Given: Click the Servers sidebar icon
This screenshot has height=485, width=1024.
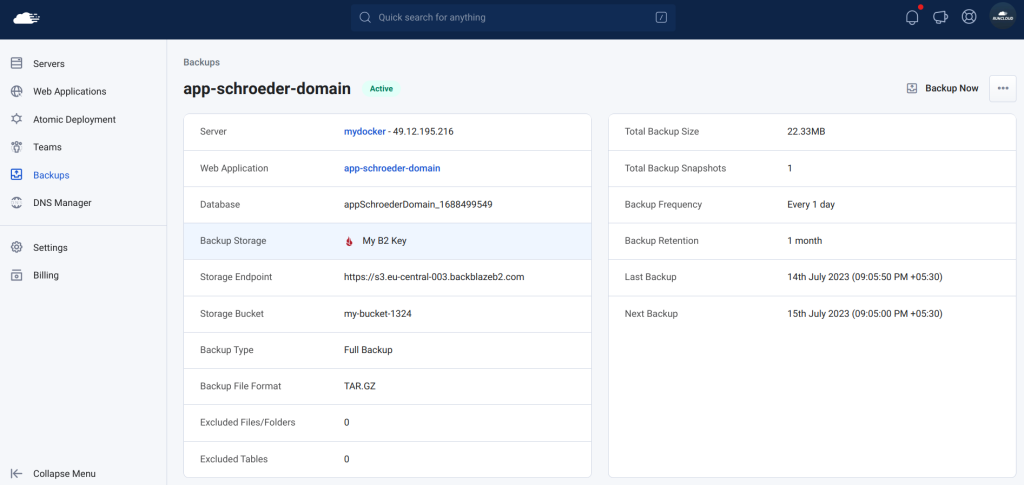Looking at the screenshot, I should [x=17, y=63].
